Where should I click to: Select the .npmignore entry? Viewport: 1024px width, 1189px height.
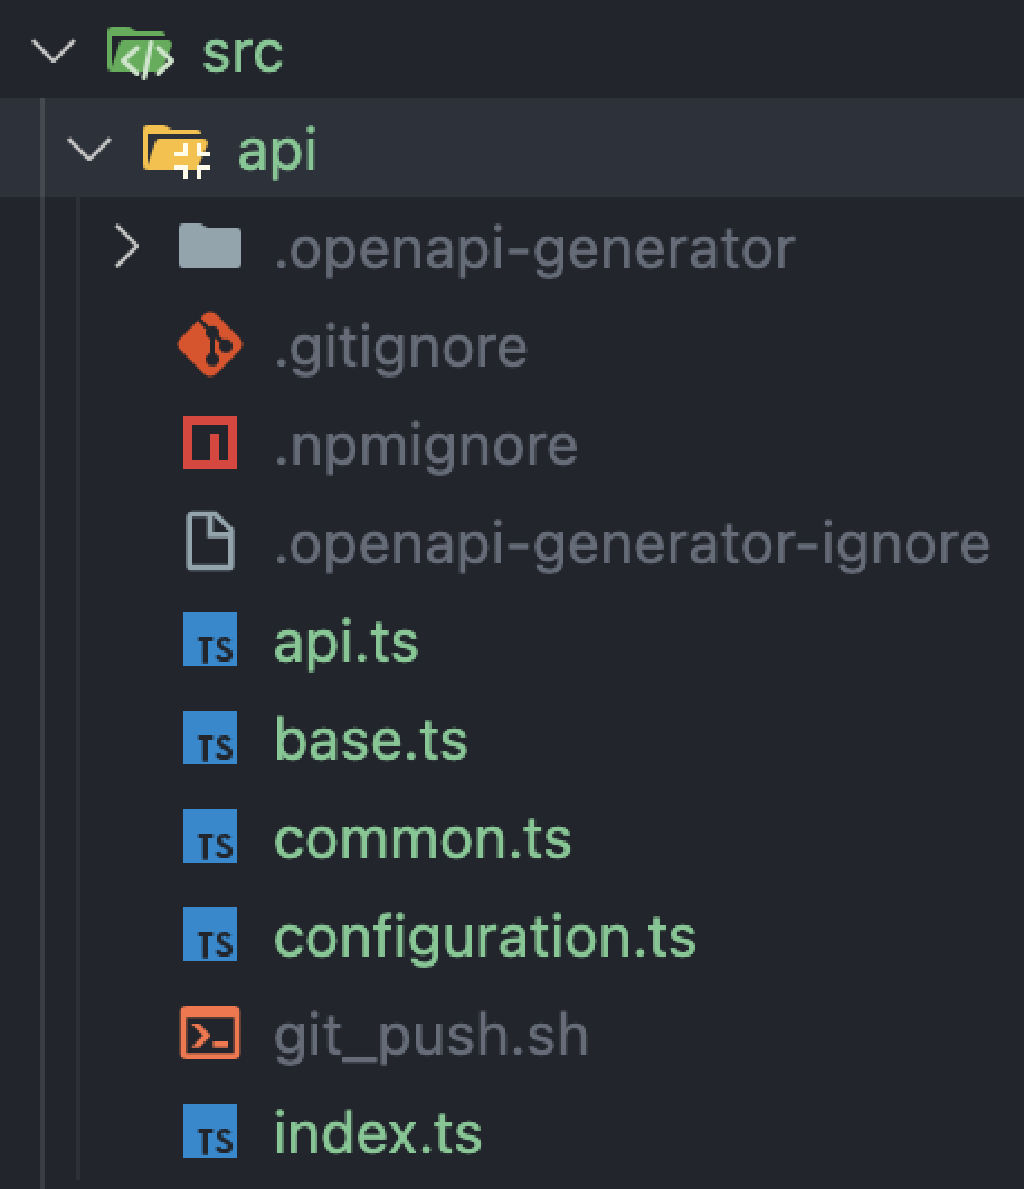pyautogui.click(x=425, y=443)
